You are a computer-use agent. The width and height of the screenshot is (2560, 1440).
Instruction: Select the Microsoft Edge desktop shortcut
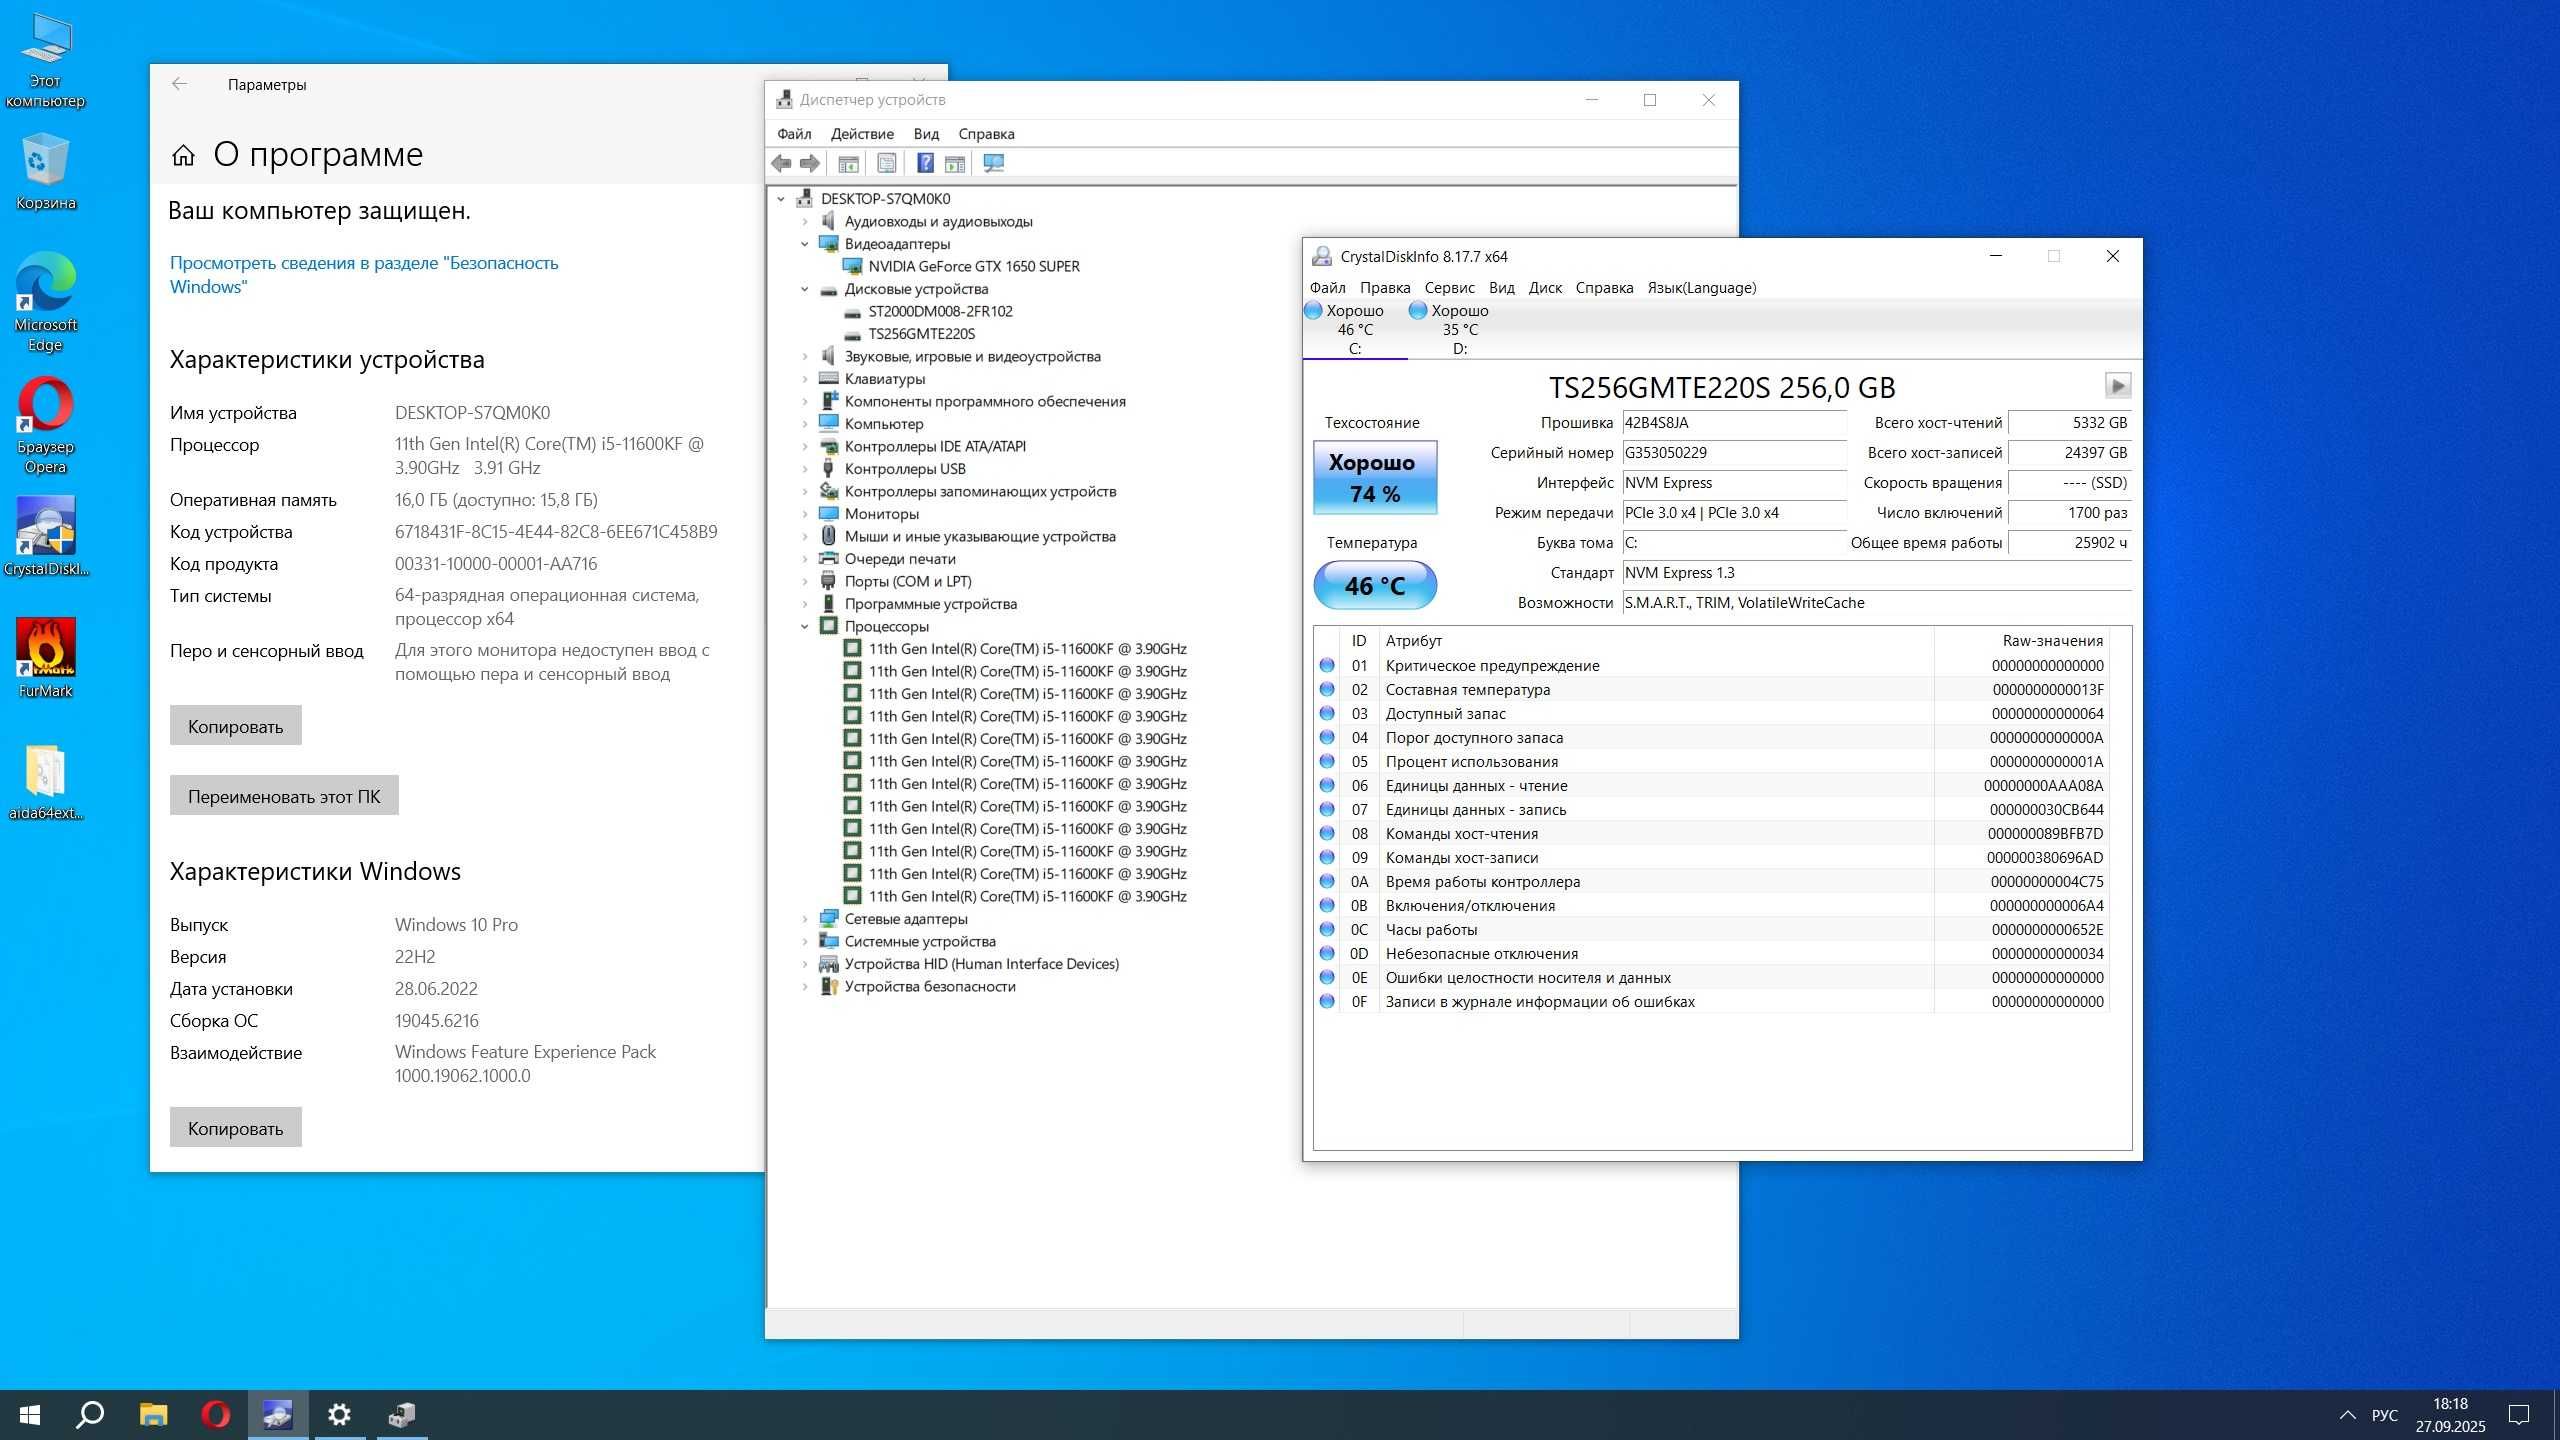coord(45,302)
